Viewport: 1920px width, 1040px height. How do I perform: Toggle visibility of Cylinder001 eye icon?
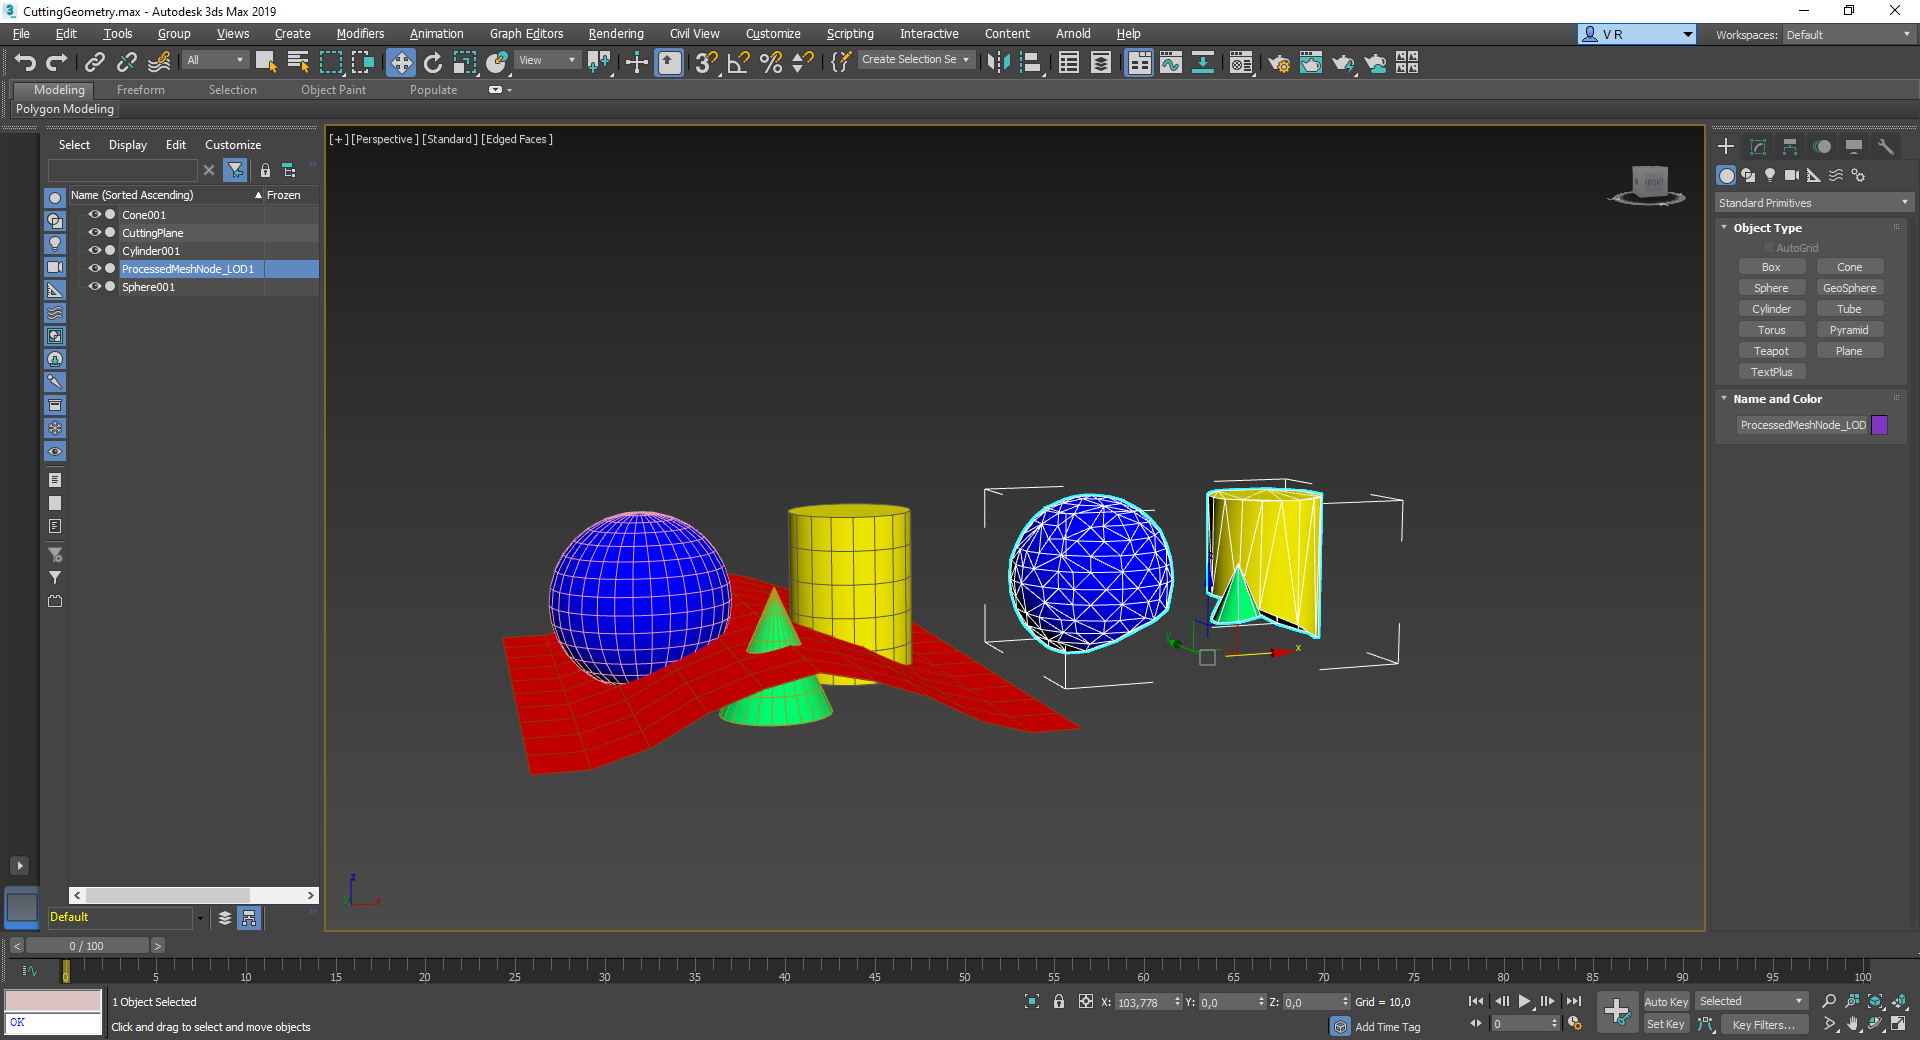coord(95,250)
